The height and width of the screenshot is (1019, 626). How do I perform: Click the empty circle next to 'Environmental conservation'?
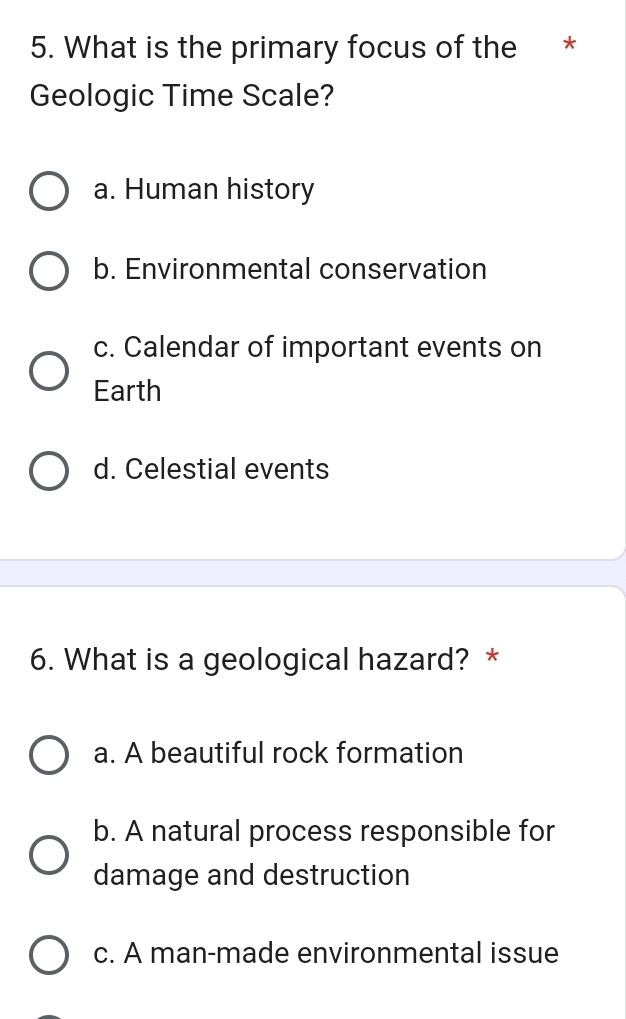point(49,270)
